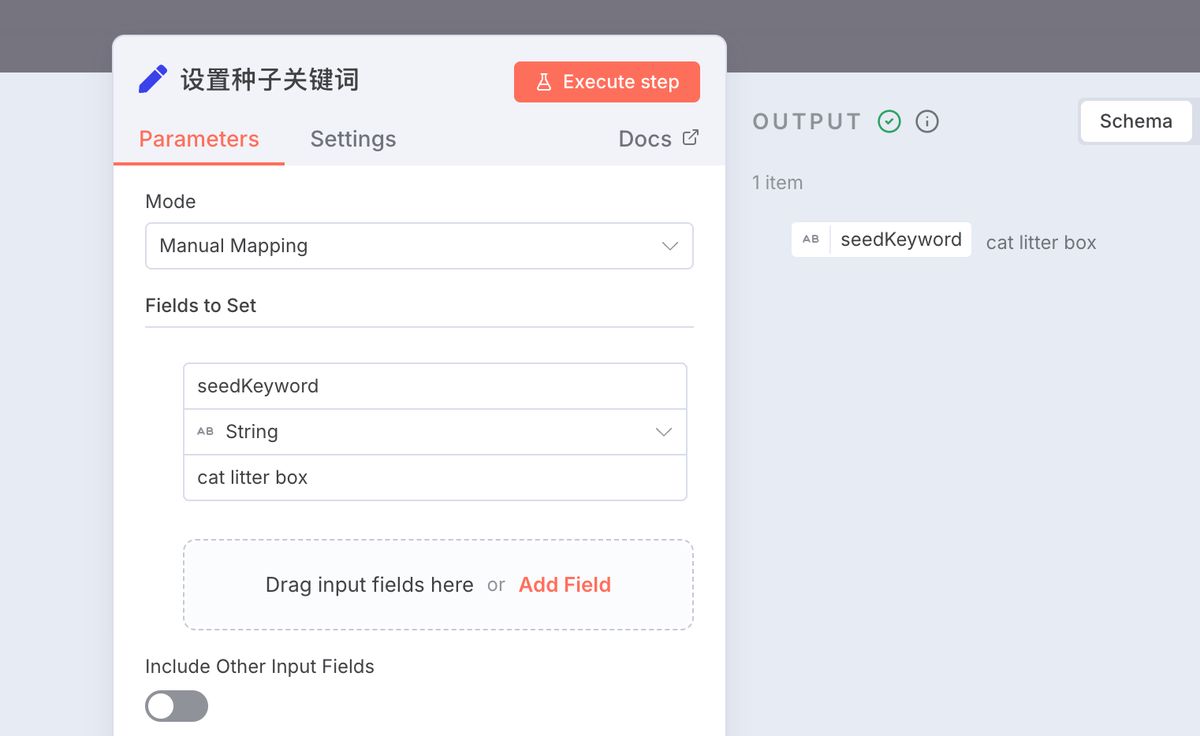Toggle Include Other Input Fields switch
The image size is (1200, 736).
[x=177, y=706]
